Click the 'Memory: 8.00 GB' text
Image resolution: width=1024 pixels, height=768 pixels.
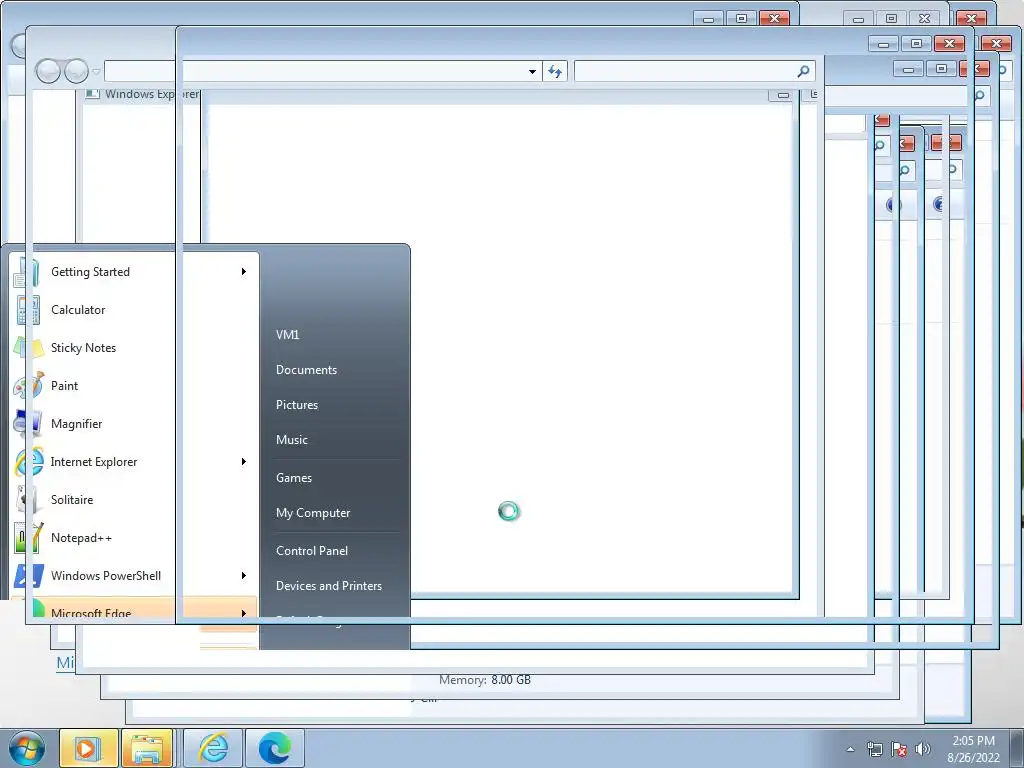(485, 680)
